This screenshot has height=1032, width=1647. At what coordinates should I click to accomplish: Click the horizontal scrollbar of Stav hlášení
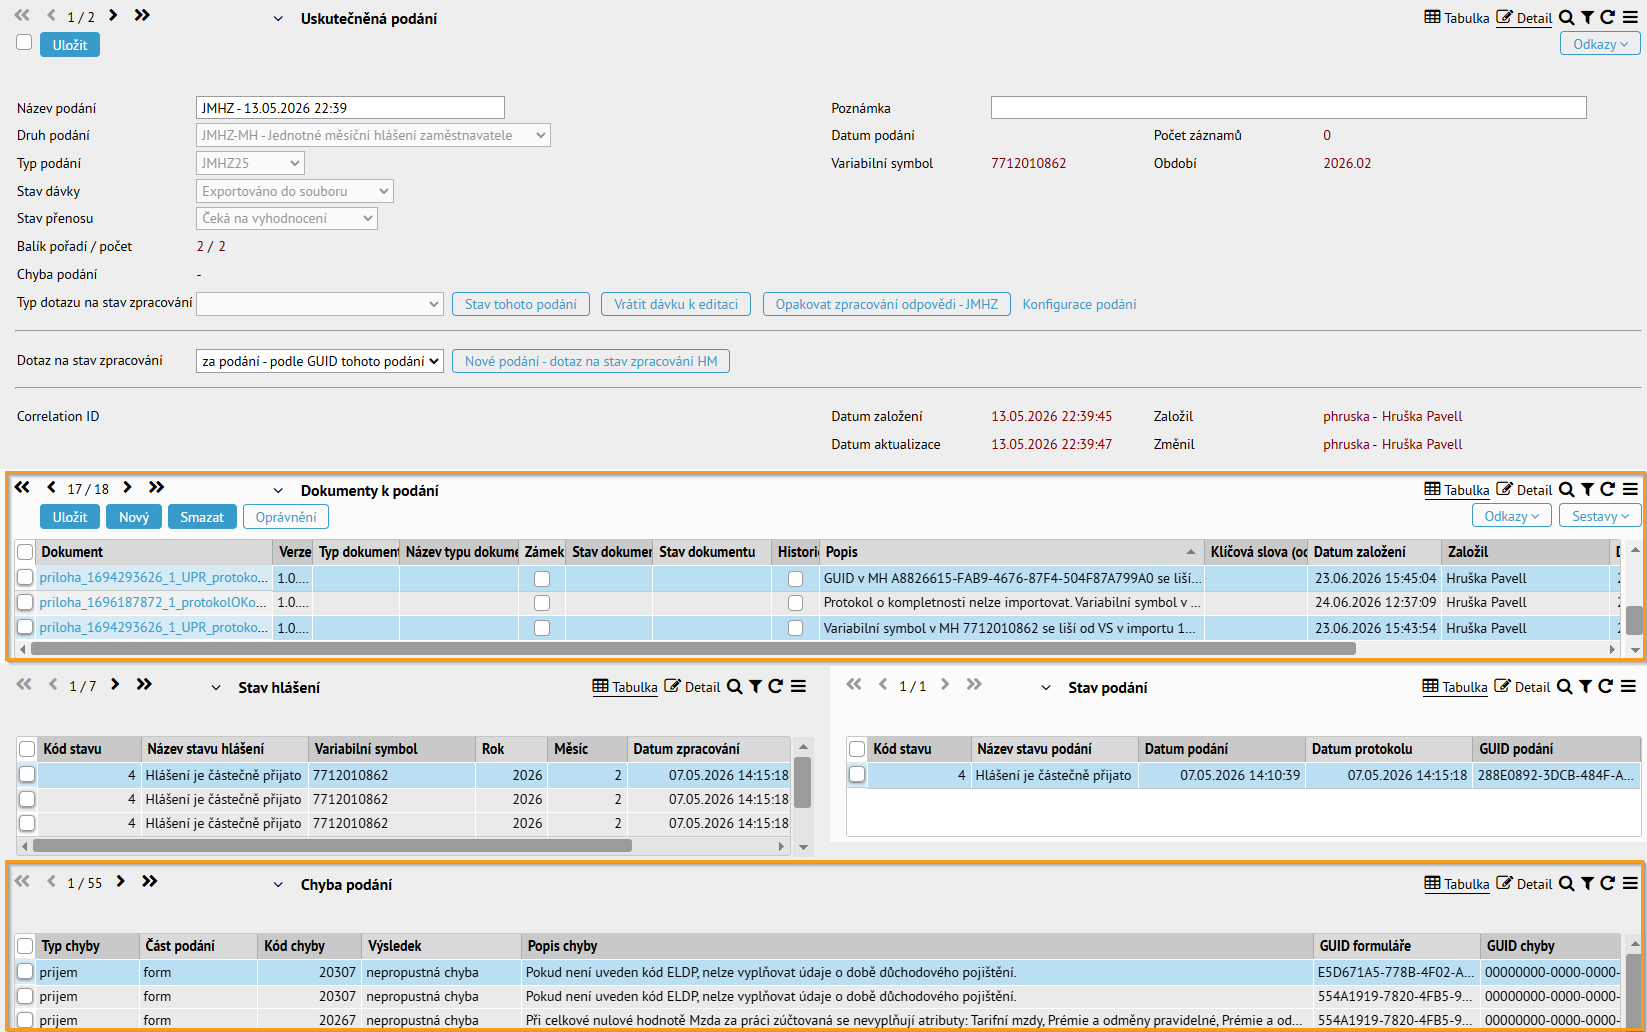pyautogui.click(x=332, y=846)
